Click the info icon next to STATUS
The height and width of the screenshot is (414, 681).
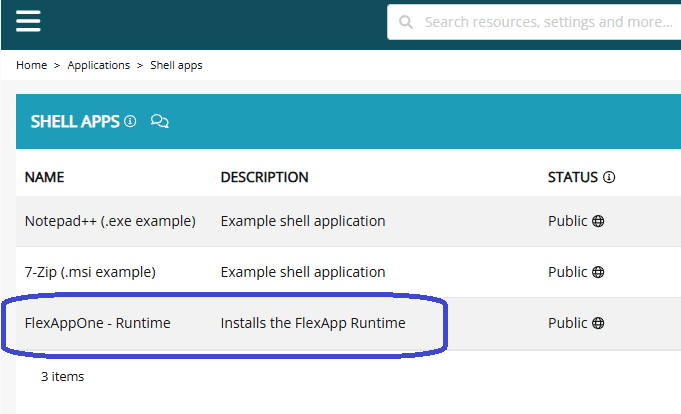pyautogui.click(x=609, y=177)
